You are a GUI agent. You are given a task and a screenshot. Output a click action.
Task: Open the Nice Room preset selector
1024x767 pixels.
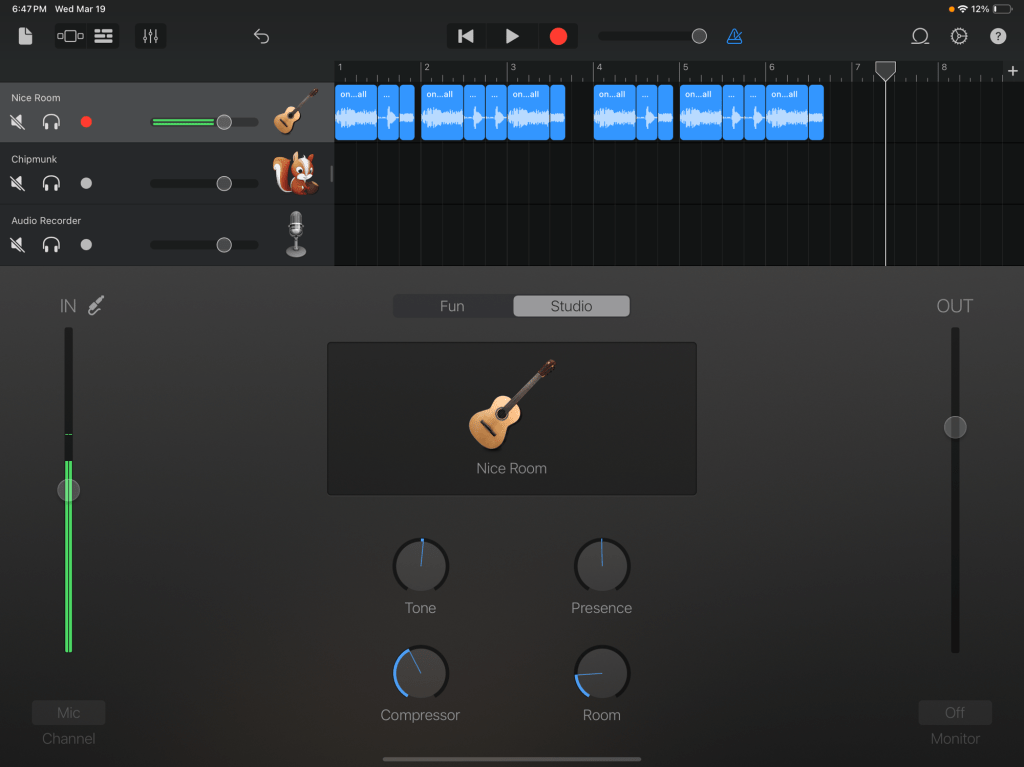coord(511,418)
